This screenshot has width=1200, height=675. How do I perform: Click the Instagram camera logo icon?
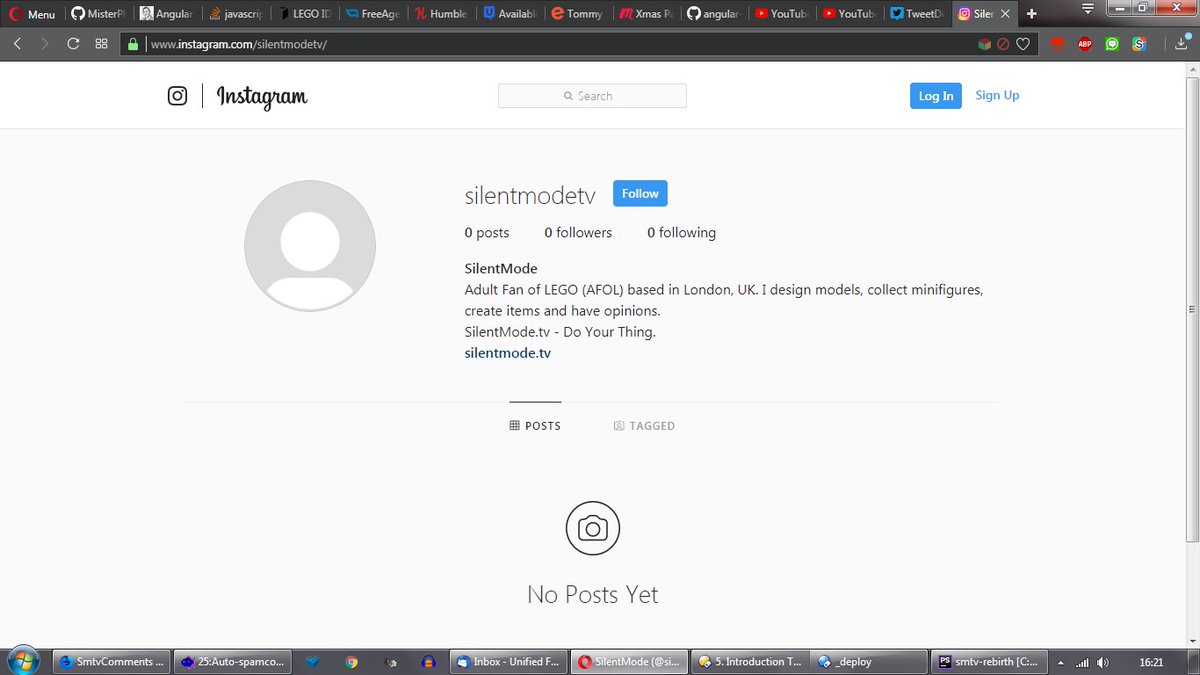pos(177,96)
